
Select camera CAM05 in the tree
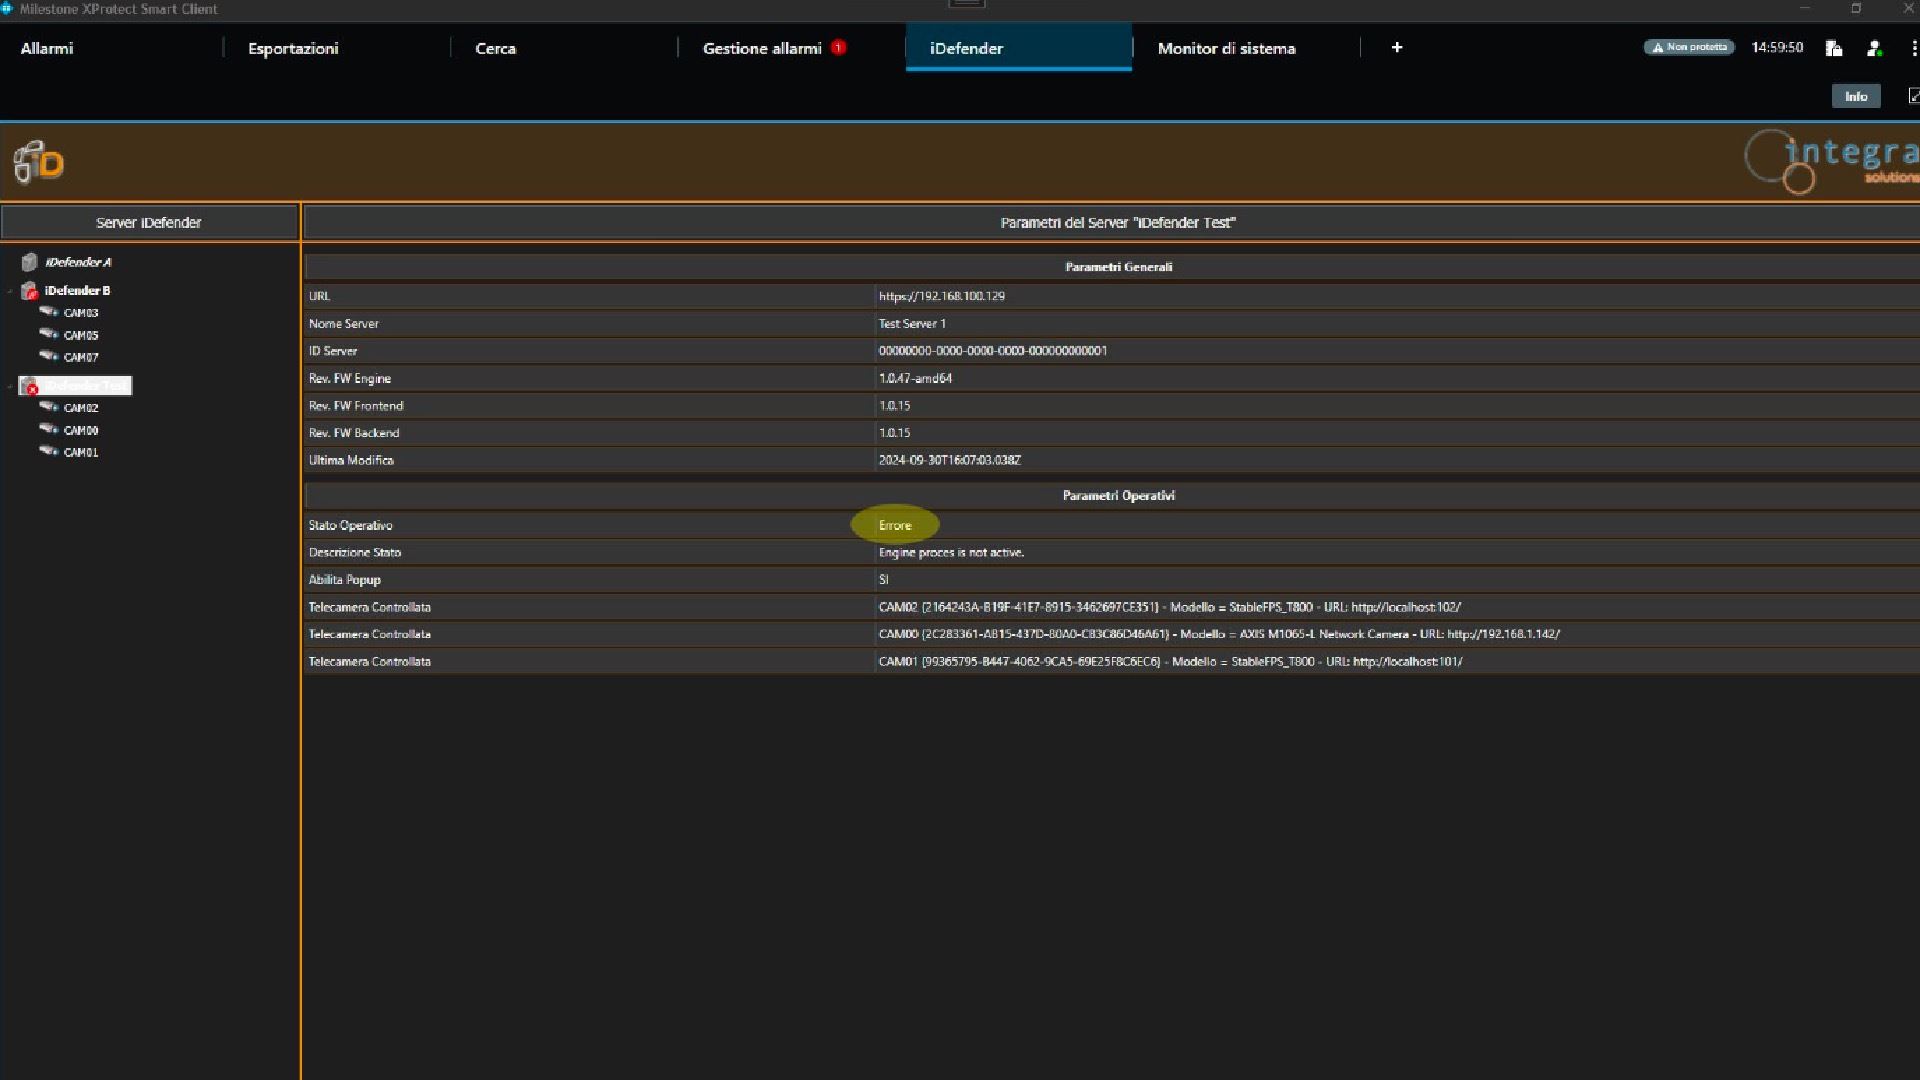click(81, 335)
